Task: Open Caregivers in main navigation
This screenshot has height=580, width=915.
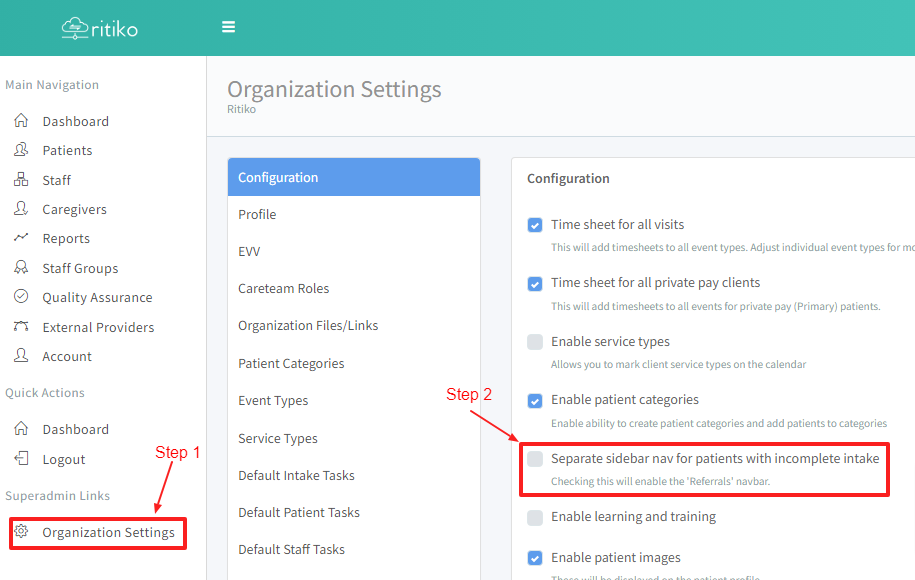Action: 74,209
